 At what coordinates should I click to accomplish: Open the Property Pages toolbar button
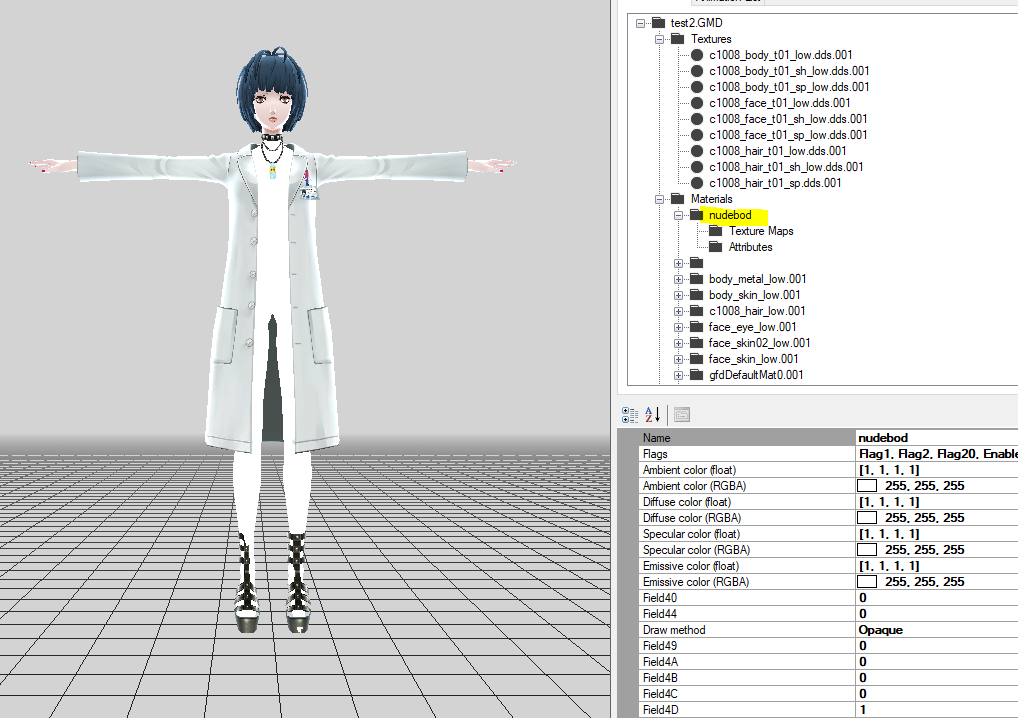(682, 415)
